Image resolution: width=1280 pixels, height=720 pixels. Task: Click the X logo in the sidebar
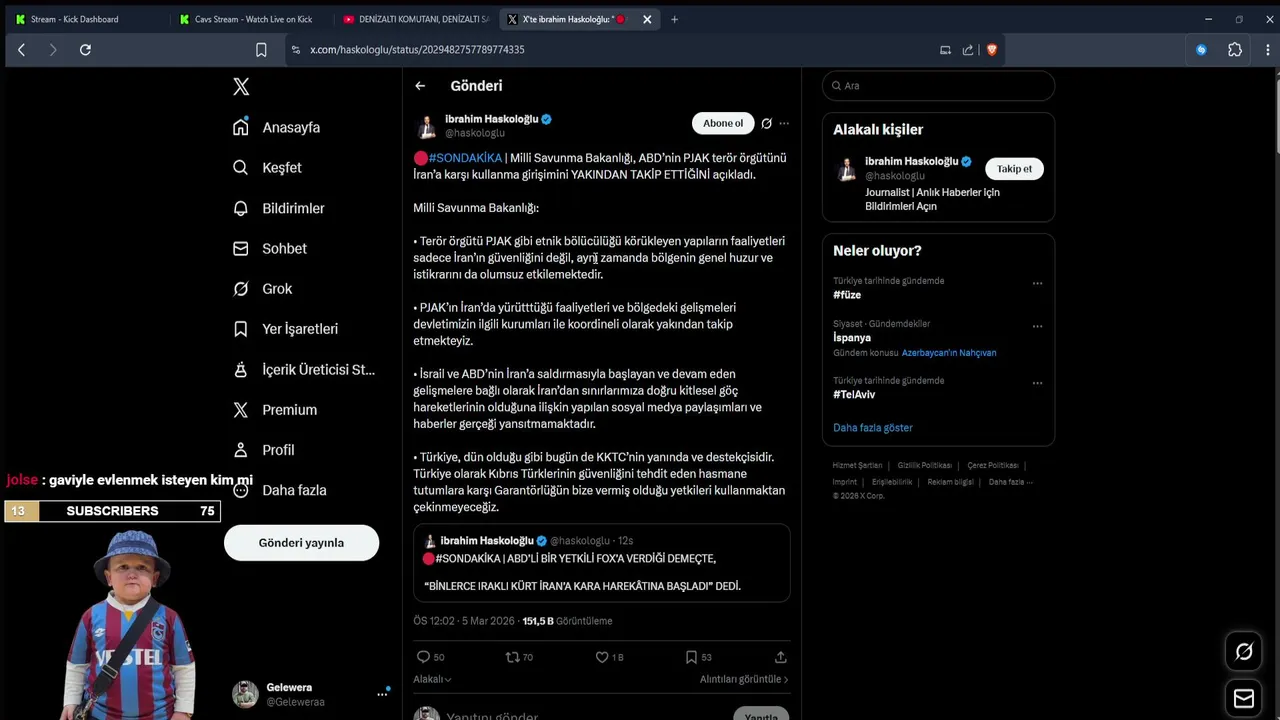[x=241, y=87]
